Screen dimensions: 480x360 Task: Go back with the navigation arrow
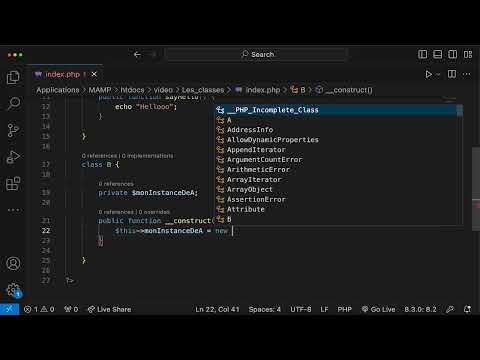(137, 54)
